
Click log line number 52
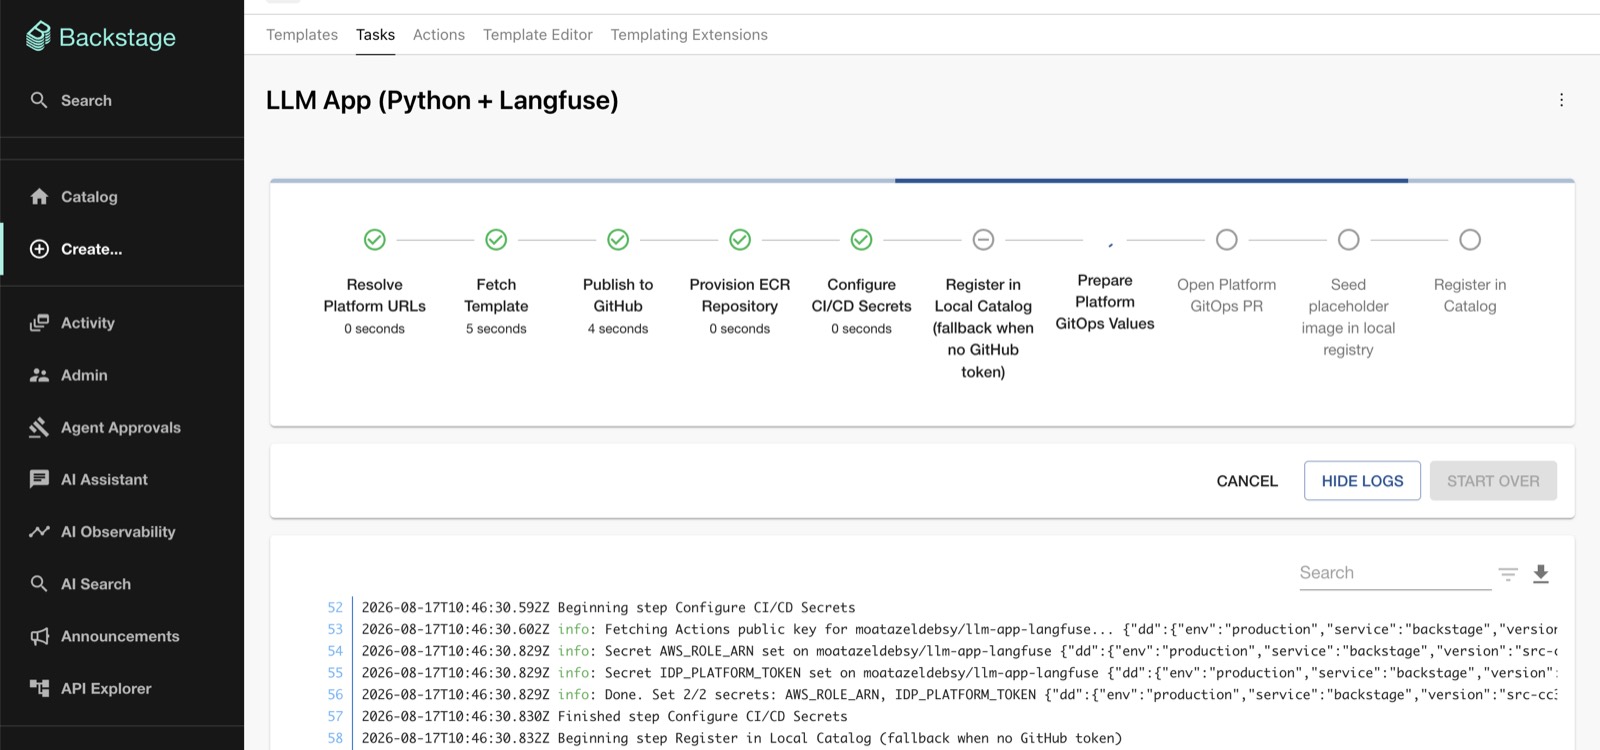pos(335,607)
